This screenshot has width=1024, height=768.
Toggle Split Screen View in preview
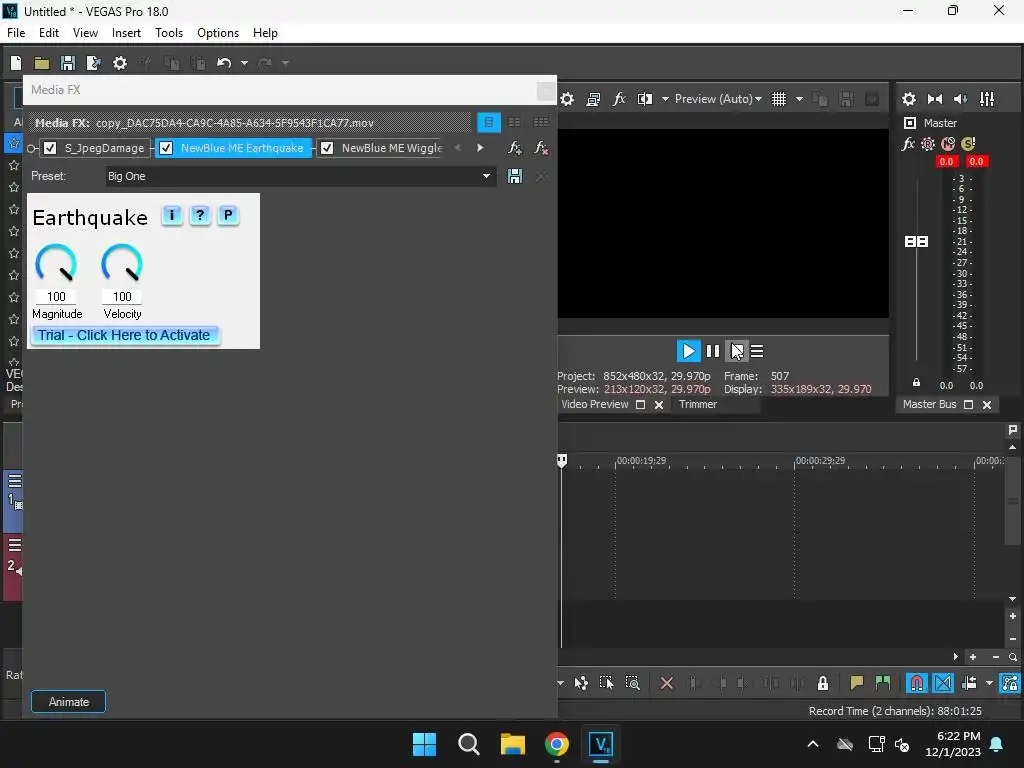(x=645, y=99)
